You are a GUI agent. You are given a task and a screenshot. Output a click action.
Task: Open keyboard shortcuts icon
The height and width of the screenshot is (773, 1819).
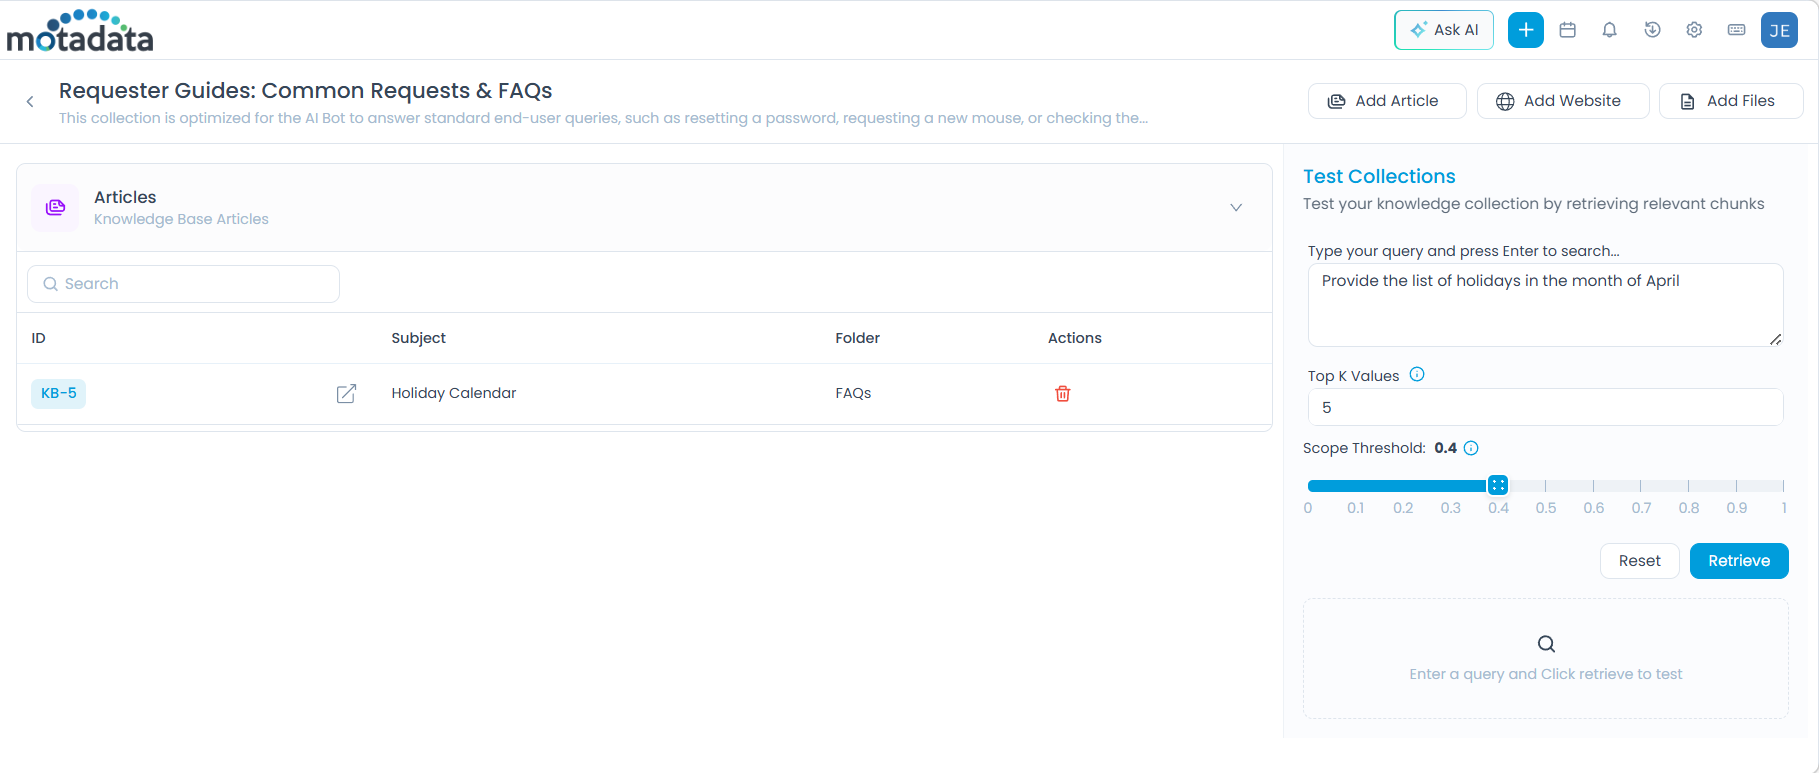[x=1737, y=30]
